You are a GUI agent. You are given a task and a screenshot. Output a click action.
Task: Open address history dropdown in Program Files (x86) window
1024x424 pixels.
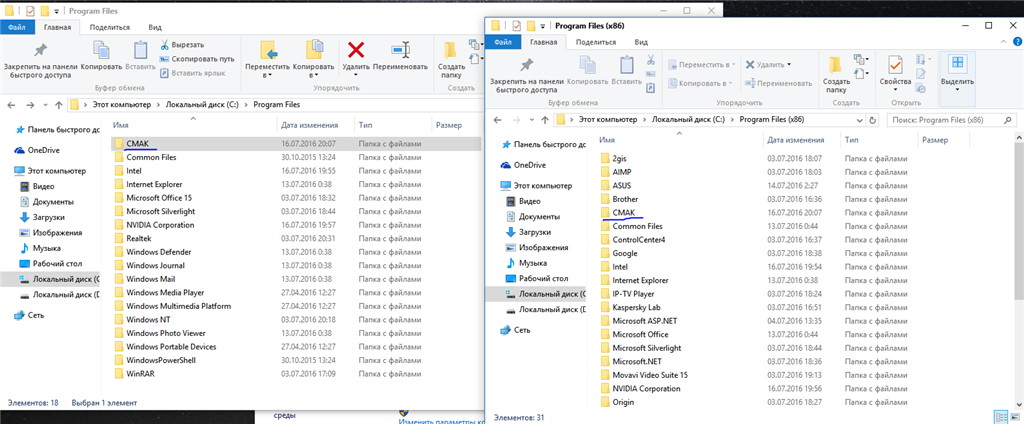coord(859,120)
